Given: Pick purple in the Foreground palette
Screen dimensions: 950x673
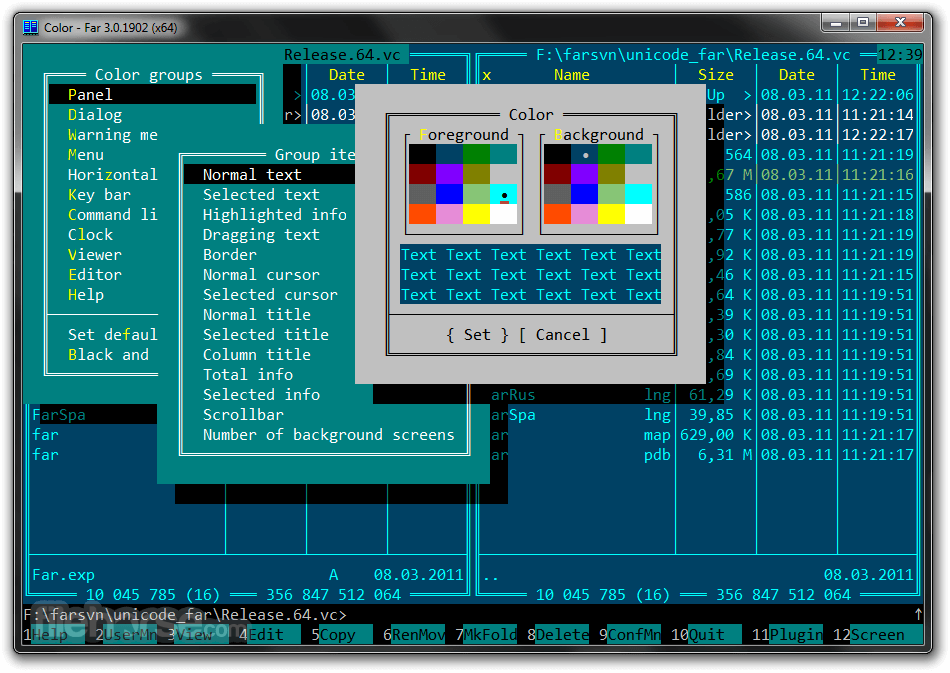Looking at the screenshot, I should tap(450, 174).
